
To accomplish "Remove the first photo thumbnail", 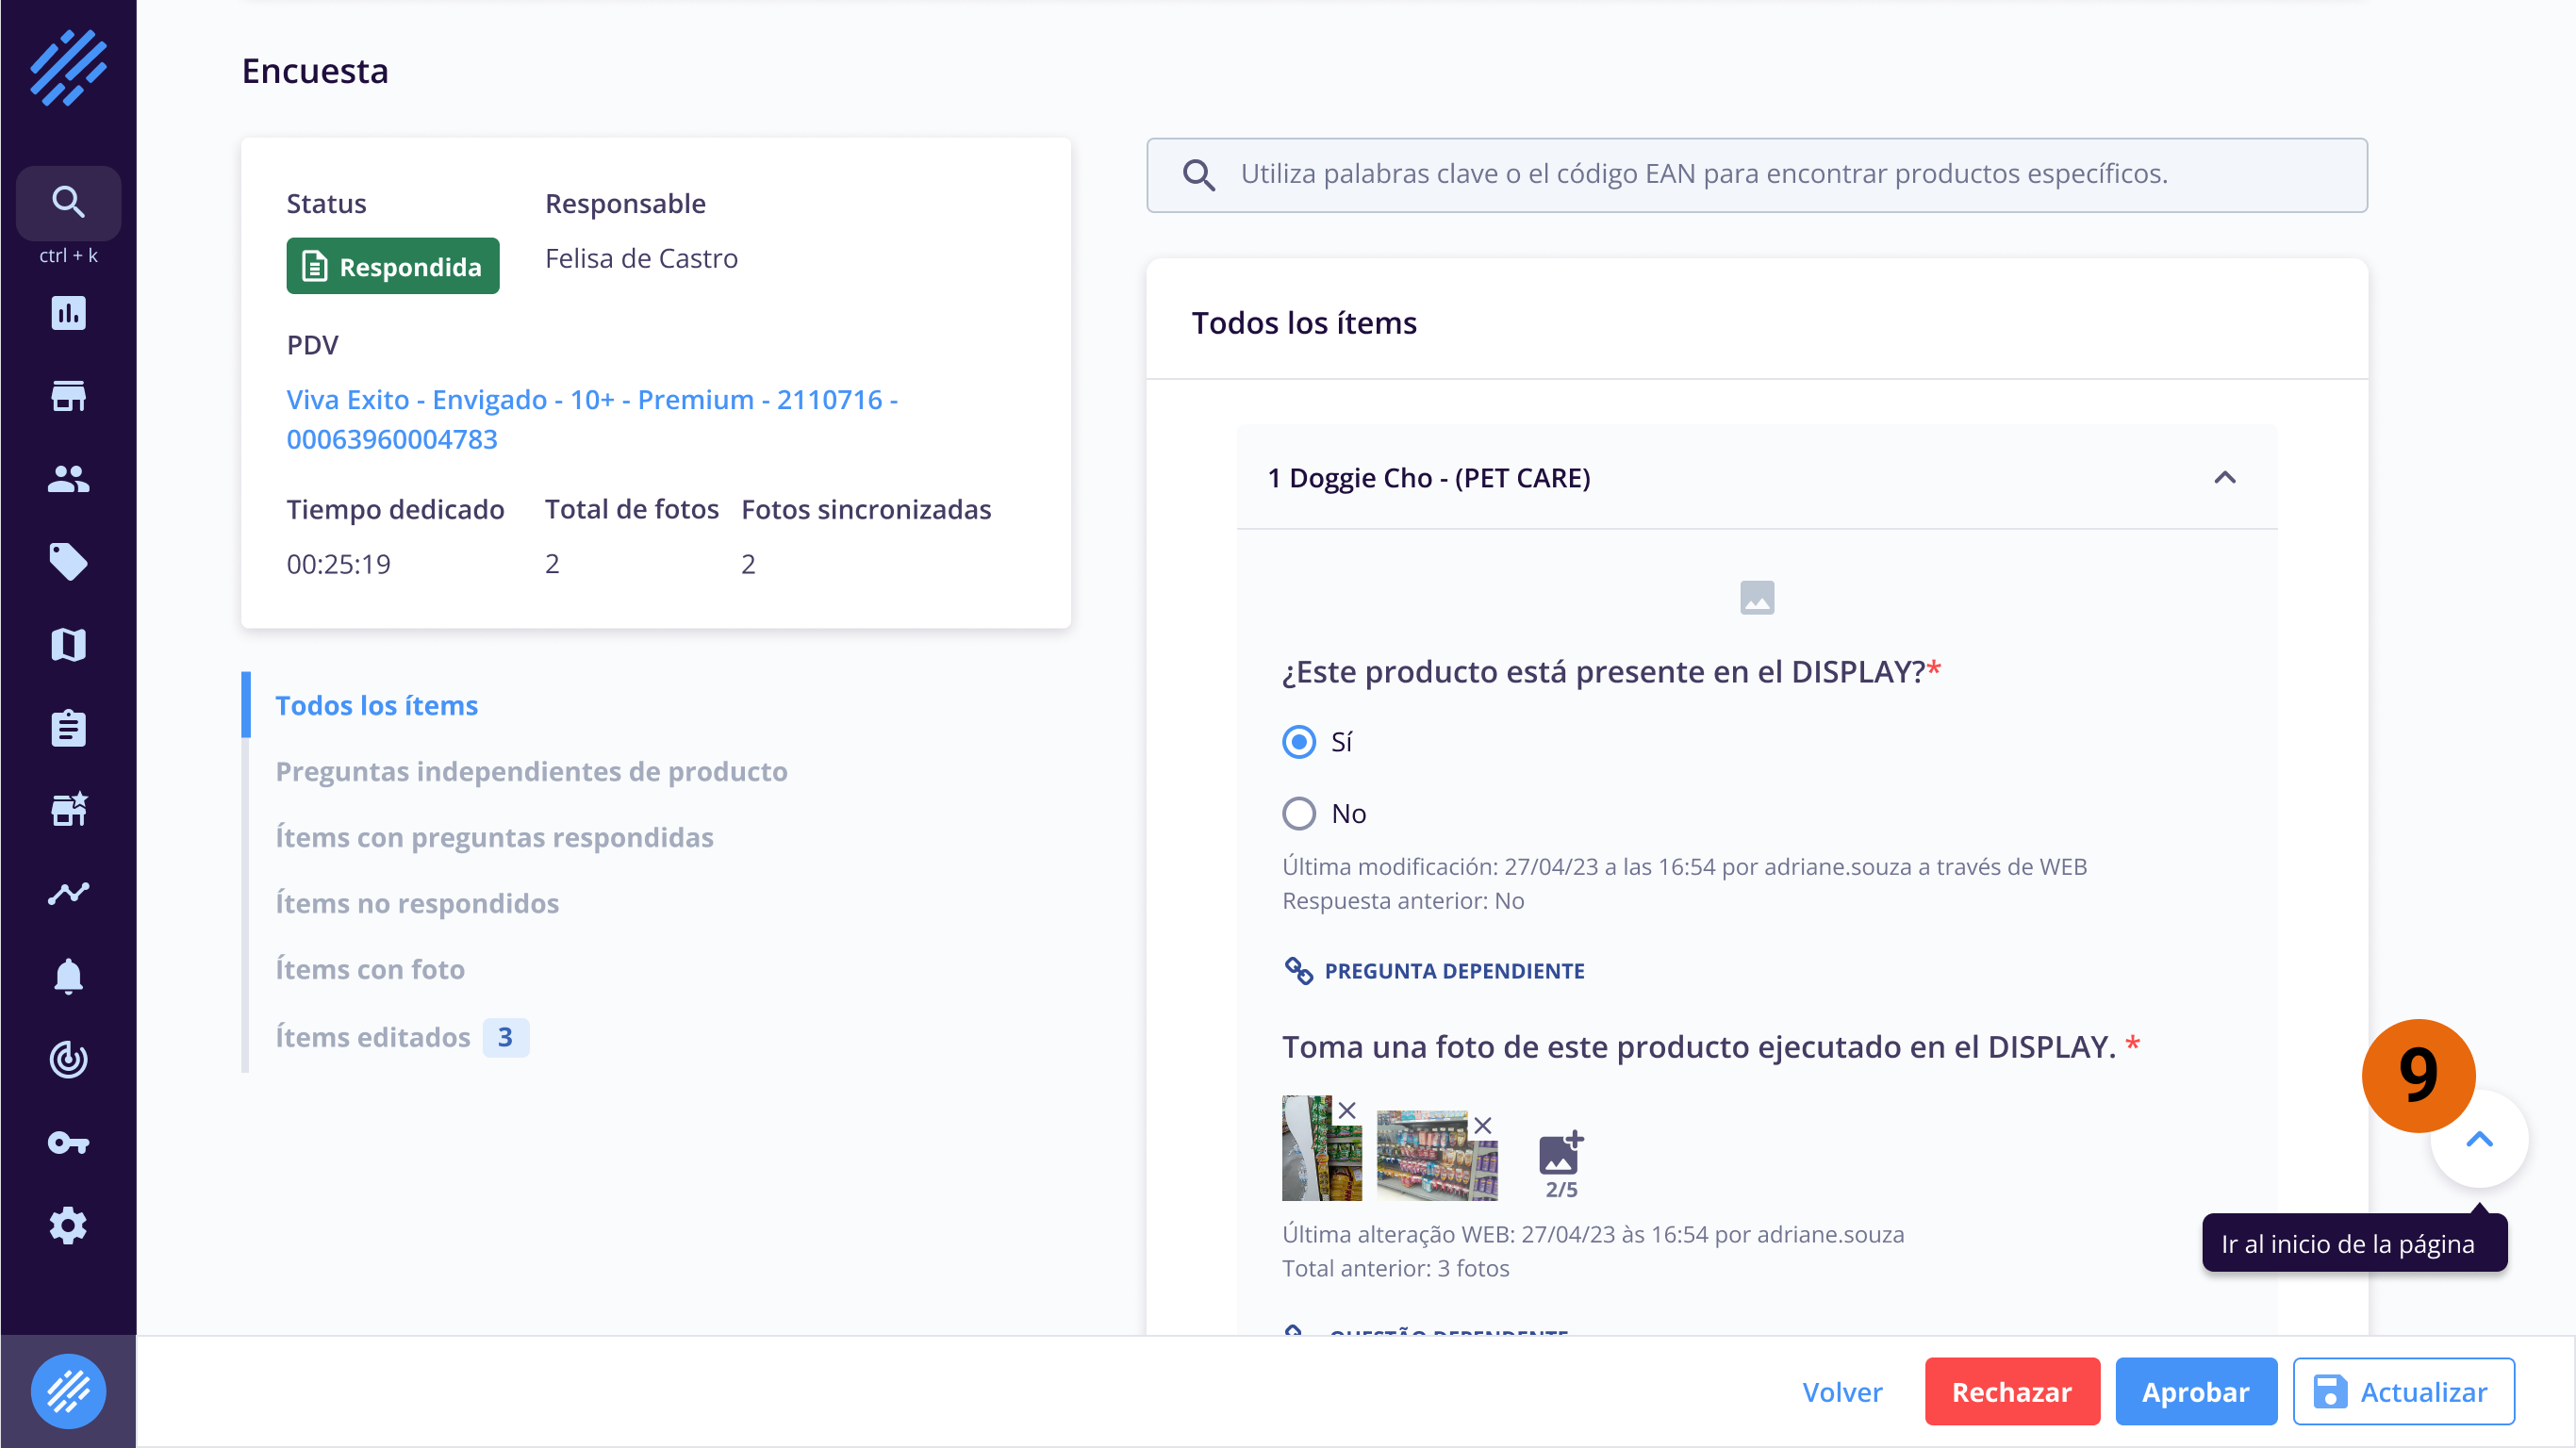I will 1347,1110.
